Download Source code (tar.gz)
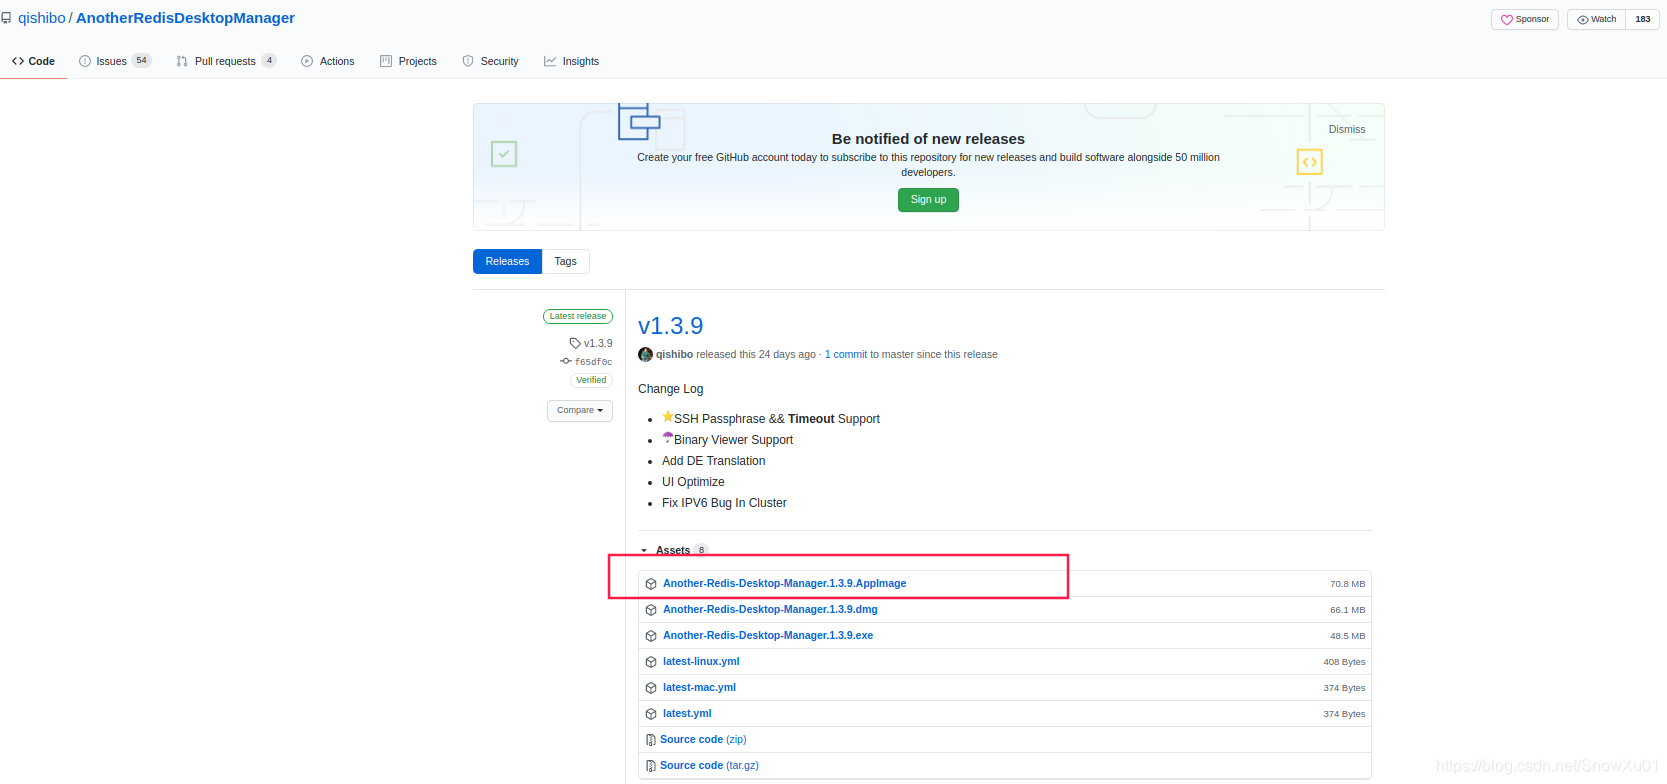Viewport: 1667px width, 784px height. pos(709,765)
